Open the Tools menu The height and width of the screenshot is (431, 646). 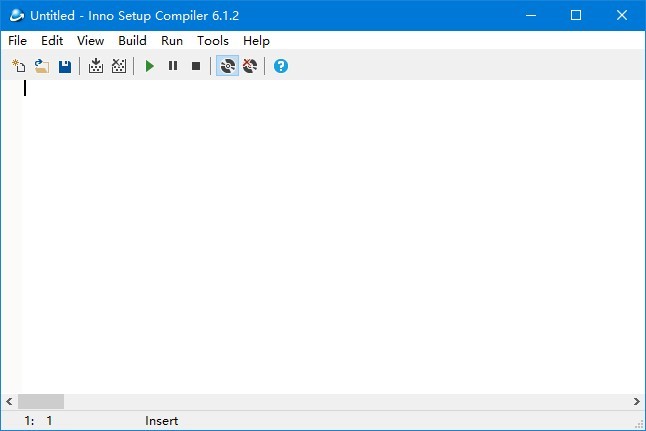click(213, 41)
